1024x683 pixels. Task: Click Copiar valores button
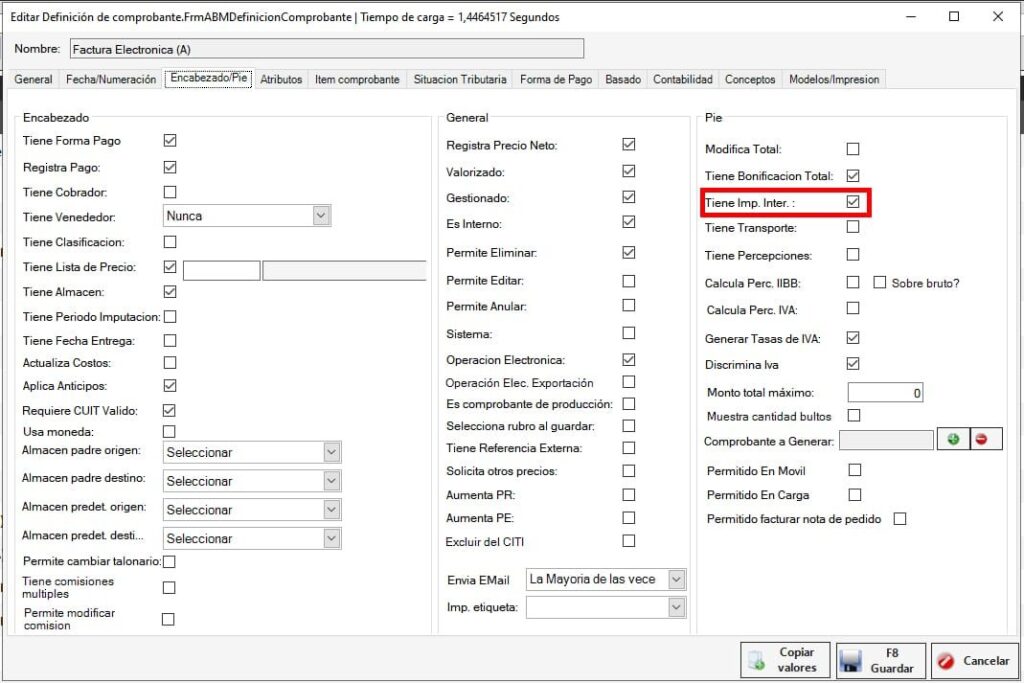[x=785, y=661]
